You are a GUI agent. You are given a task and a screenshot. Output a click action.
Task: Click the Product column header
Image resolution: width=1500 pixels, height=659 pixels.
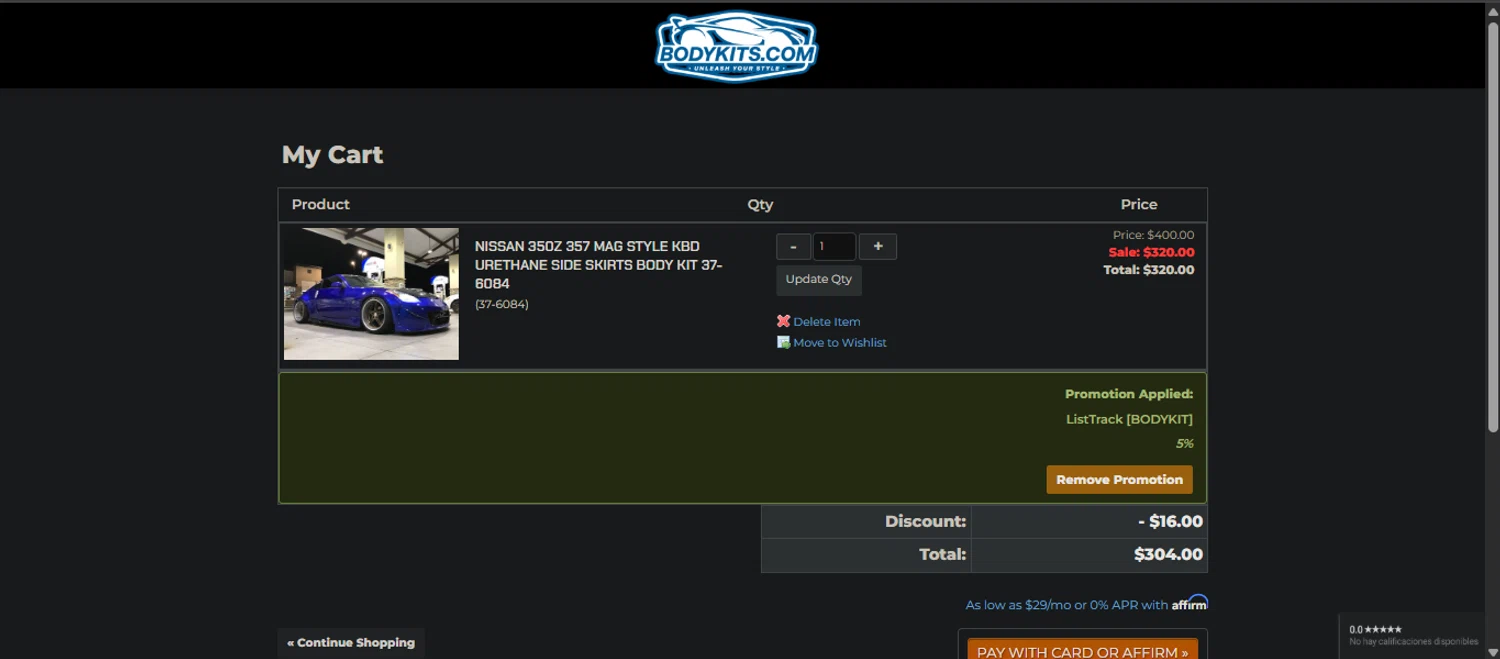point(321,204)
